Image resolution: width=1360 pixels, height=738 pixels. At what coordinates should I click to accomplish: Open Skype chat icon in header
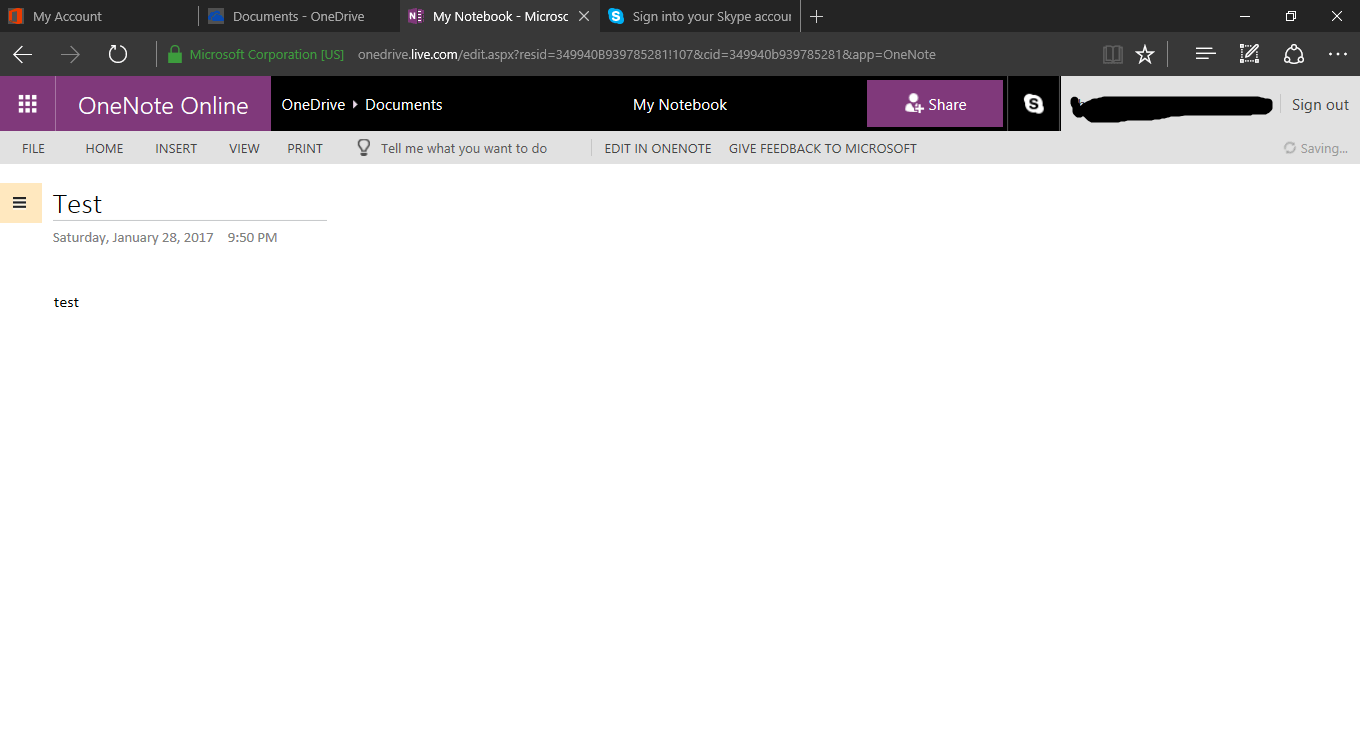(x=1034, y=104)
